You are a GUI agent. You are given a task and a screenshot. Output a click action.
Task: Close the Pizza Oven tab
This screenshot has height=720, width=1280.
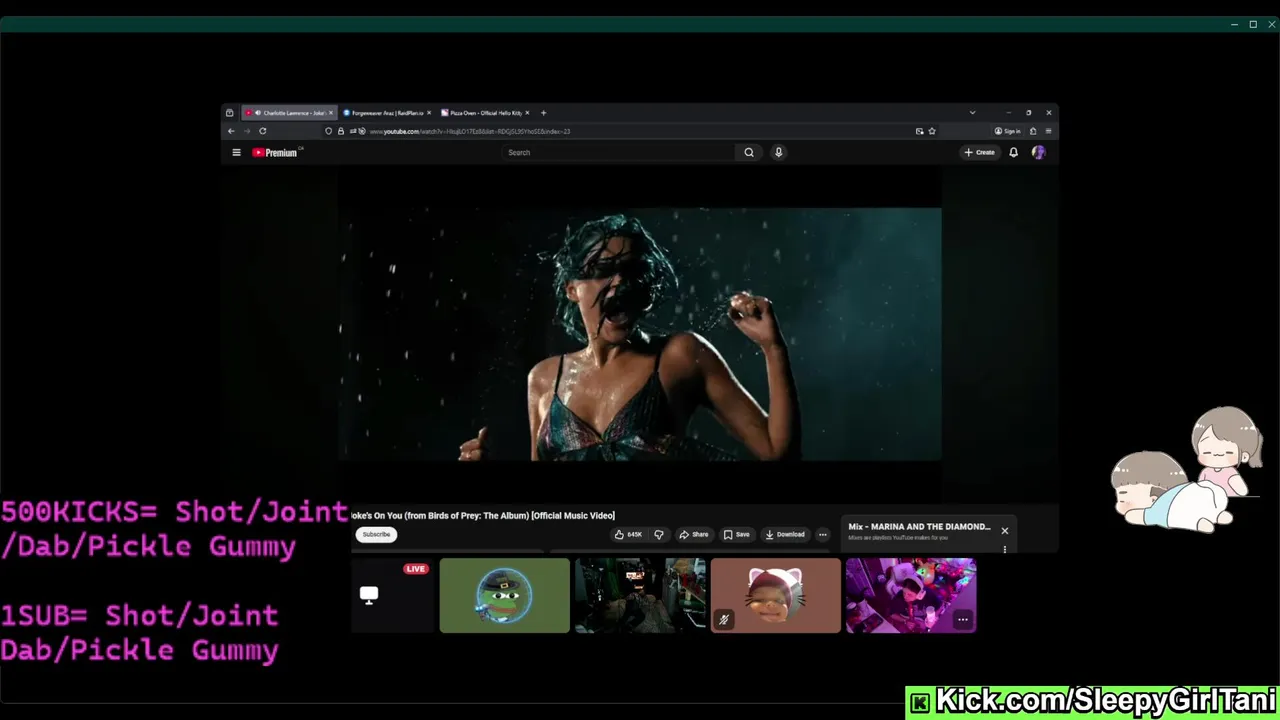[x=527, y=113]
